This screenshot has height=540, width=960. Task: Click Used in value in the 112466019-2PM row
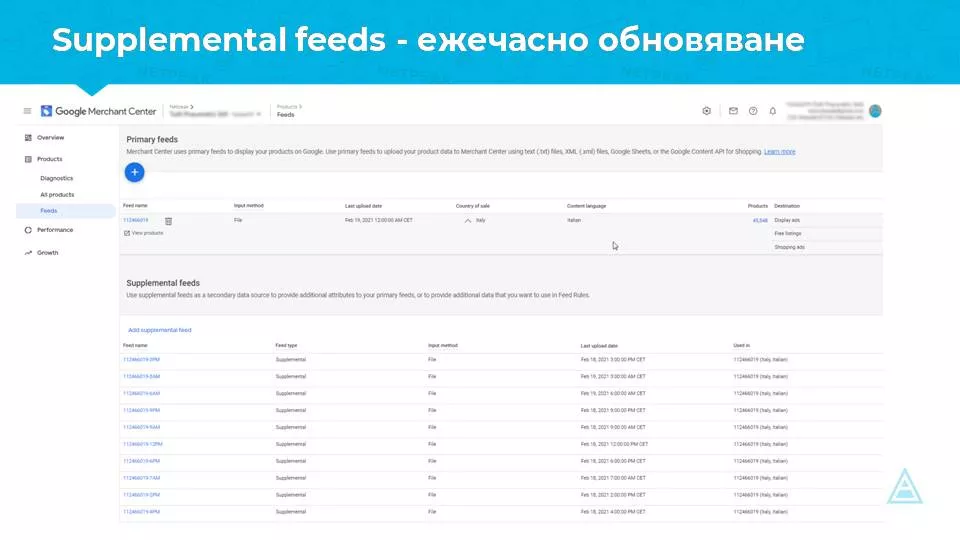coord(760,495)
